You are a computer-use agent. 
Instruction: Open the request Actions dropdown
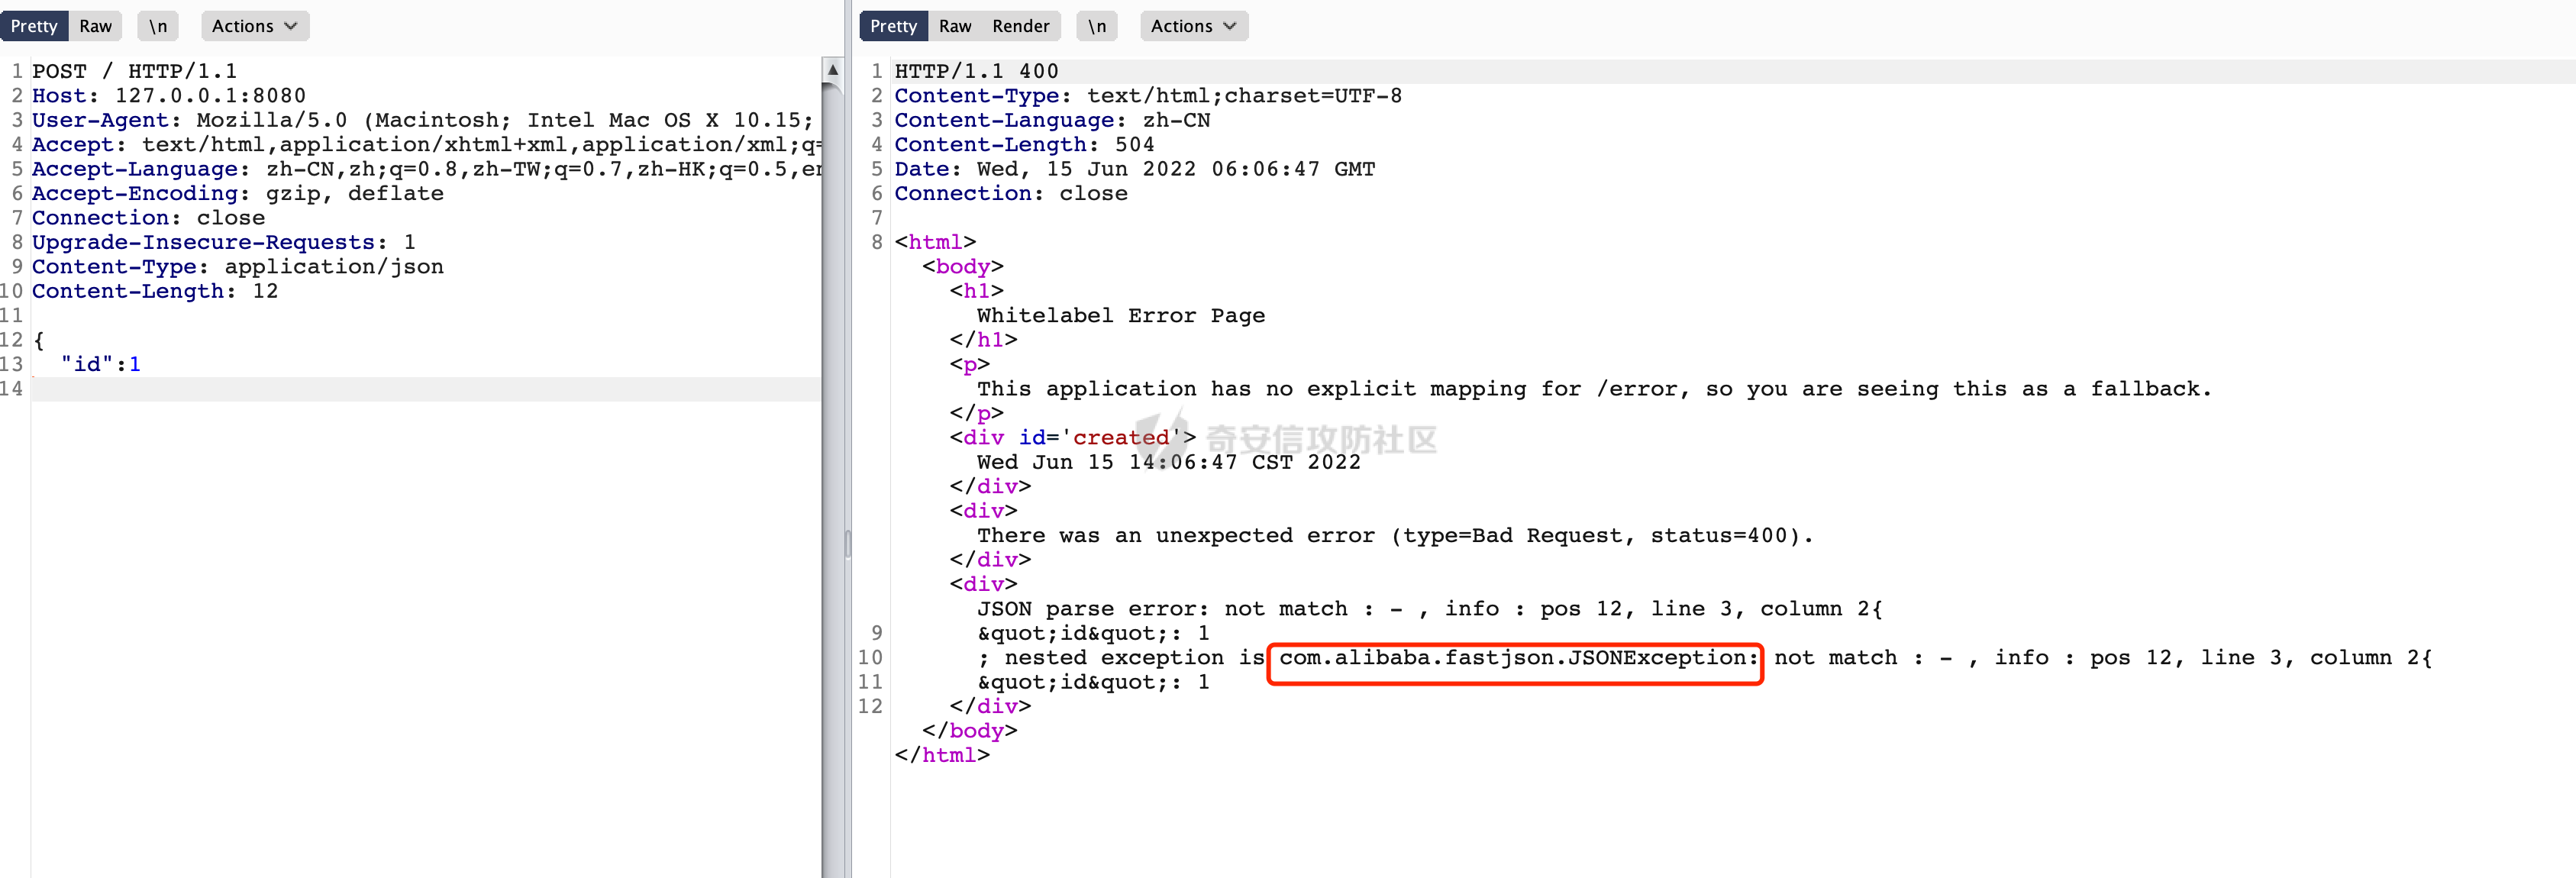254,26
